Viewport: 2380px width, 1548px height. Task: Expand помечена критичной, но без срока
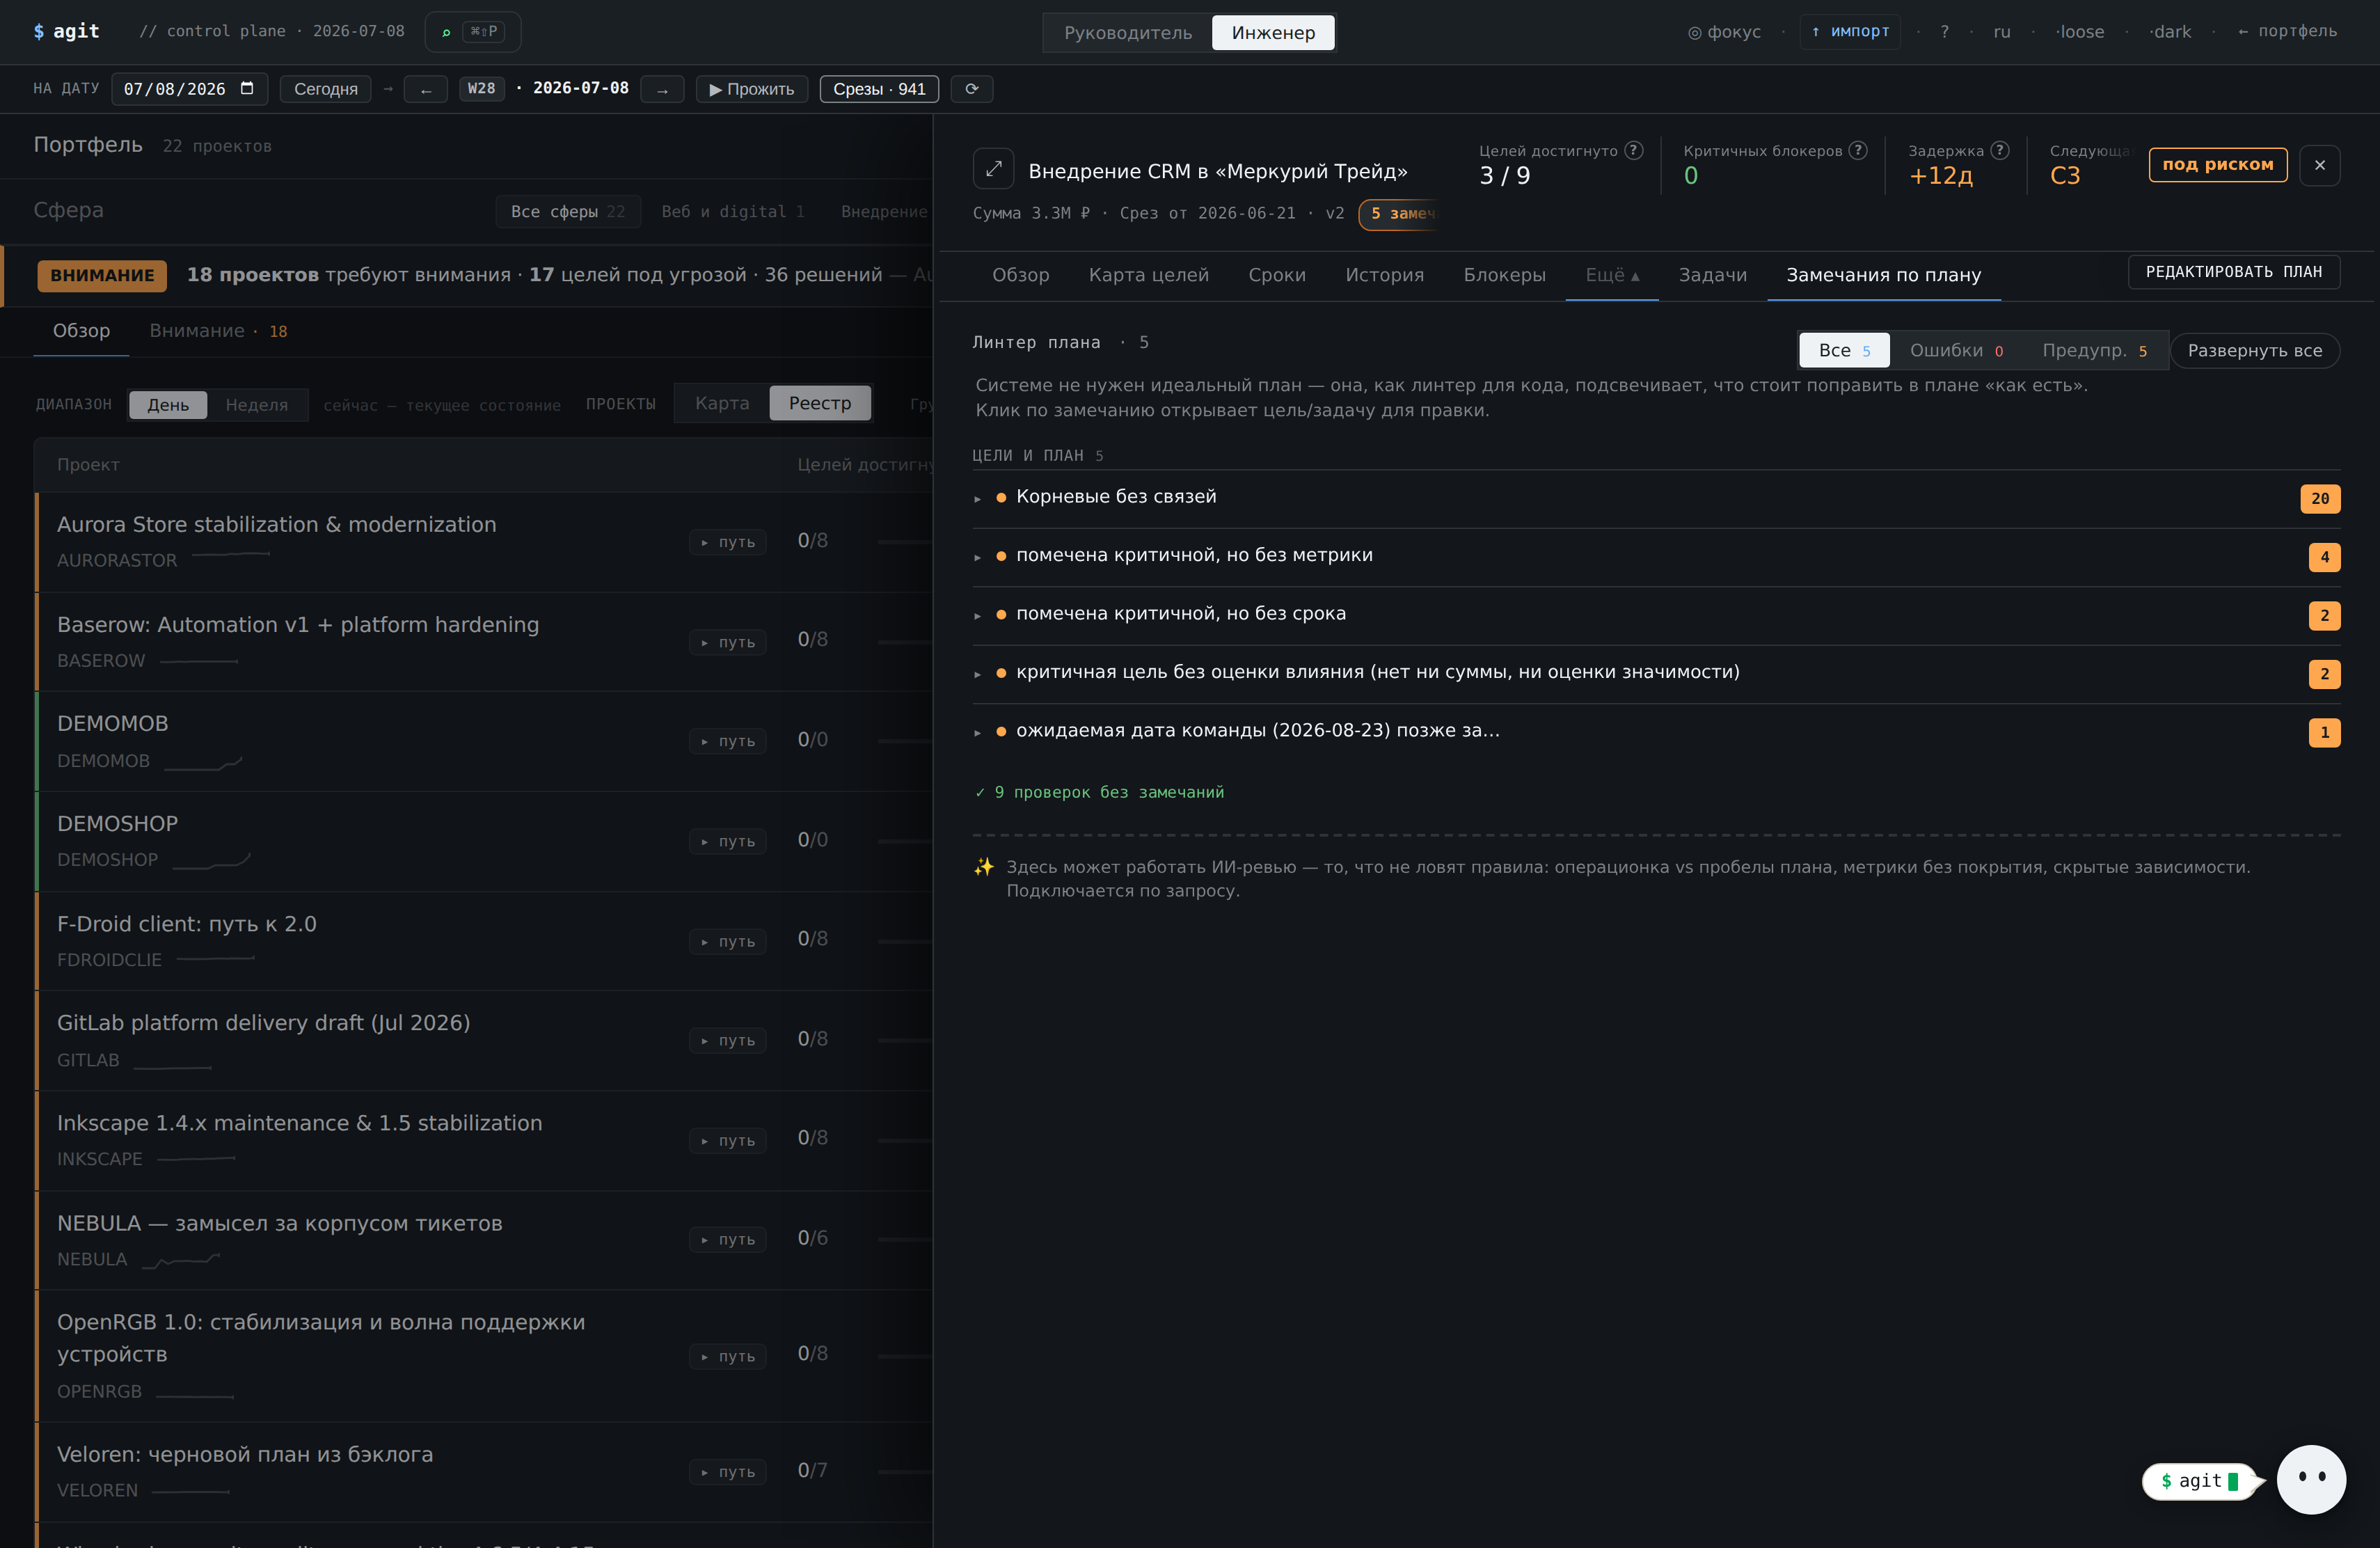(1656, 615)
